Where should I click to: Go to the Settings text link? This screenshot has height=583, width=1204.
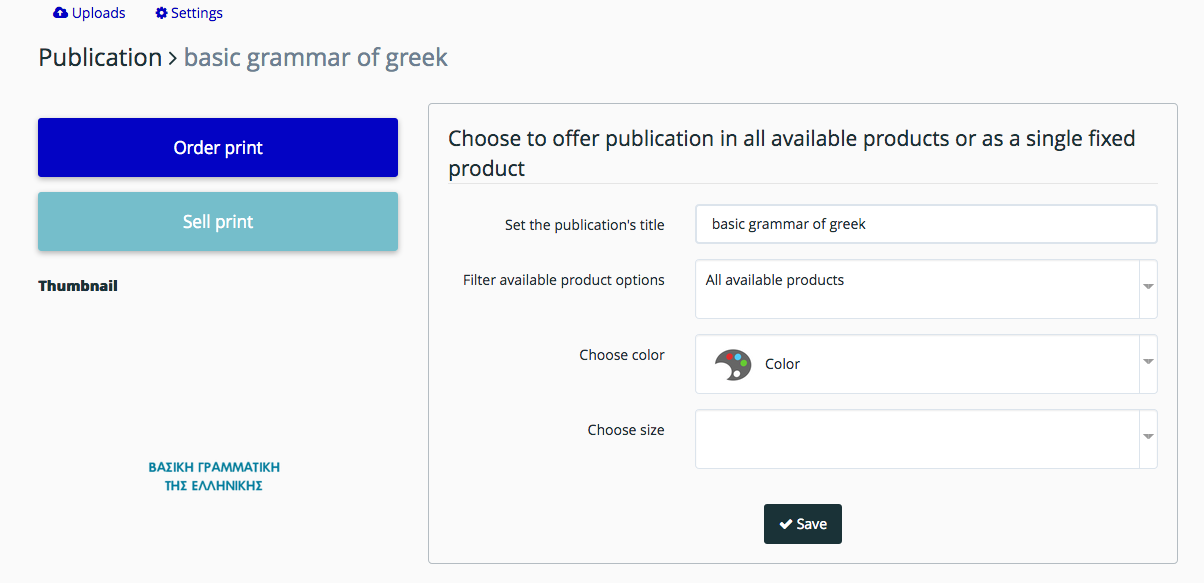pyautogui.click(x=197, y=13)
